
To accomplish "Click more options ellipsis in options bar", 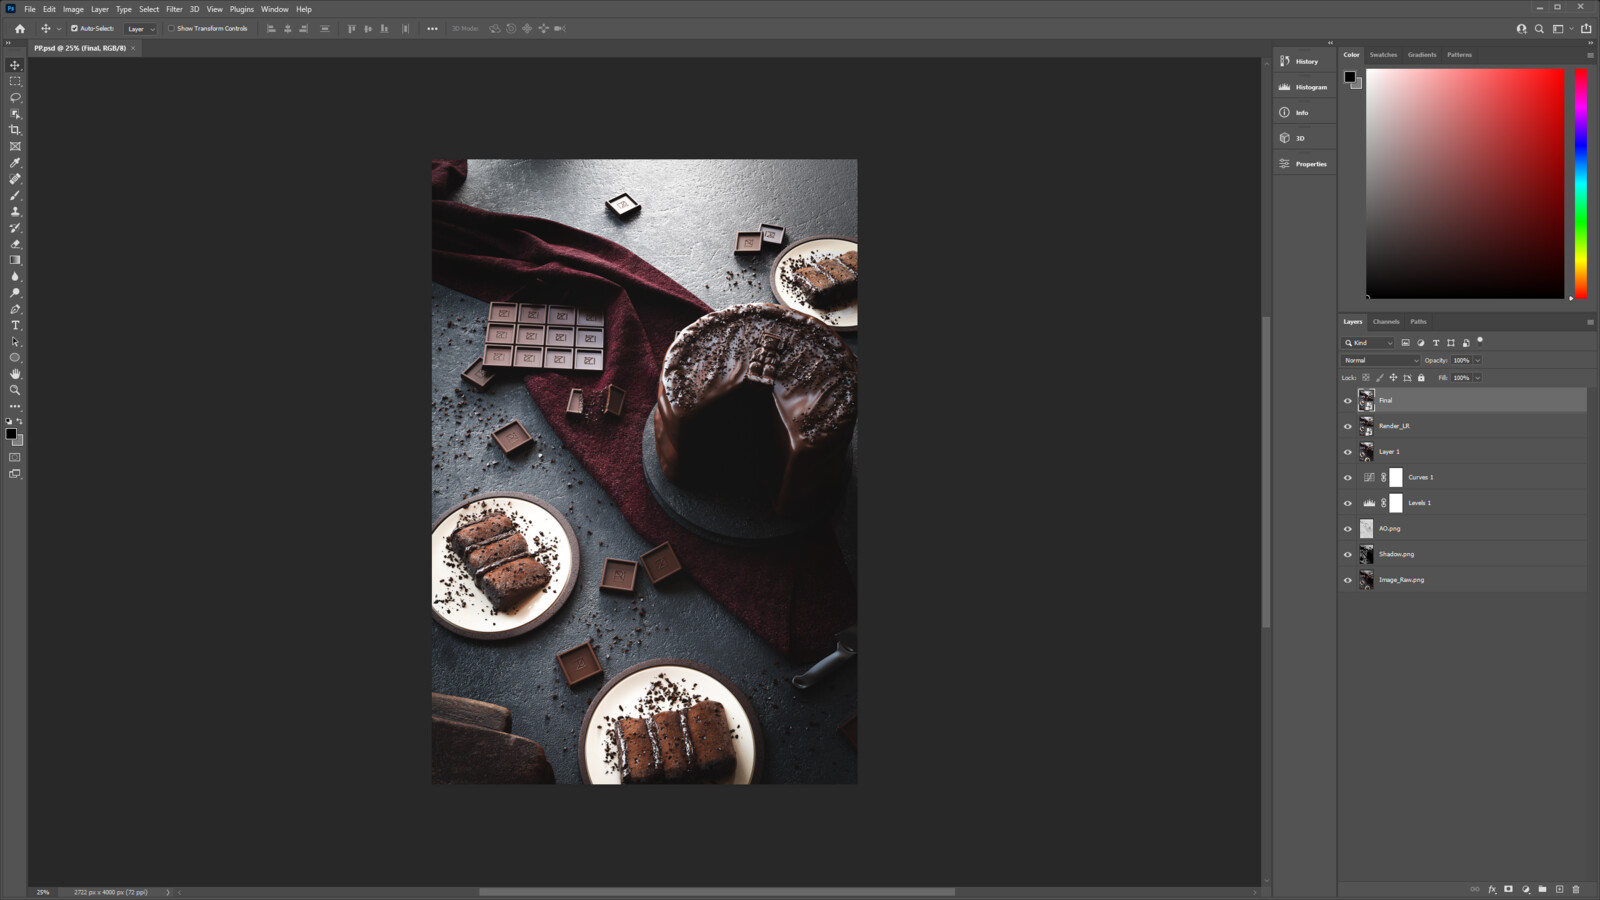I will (432, 29).
